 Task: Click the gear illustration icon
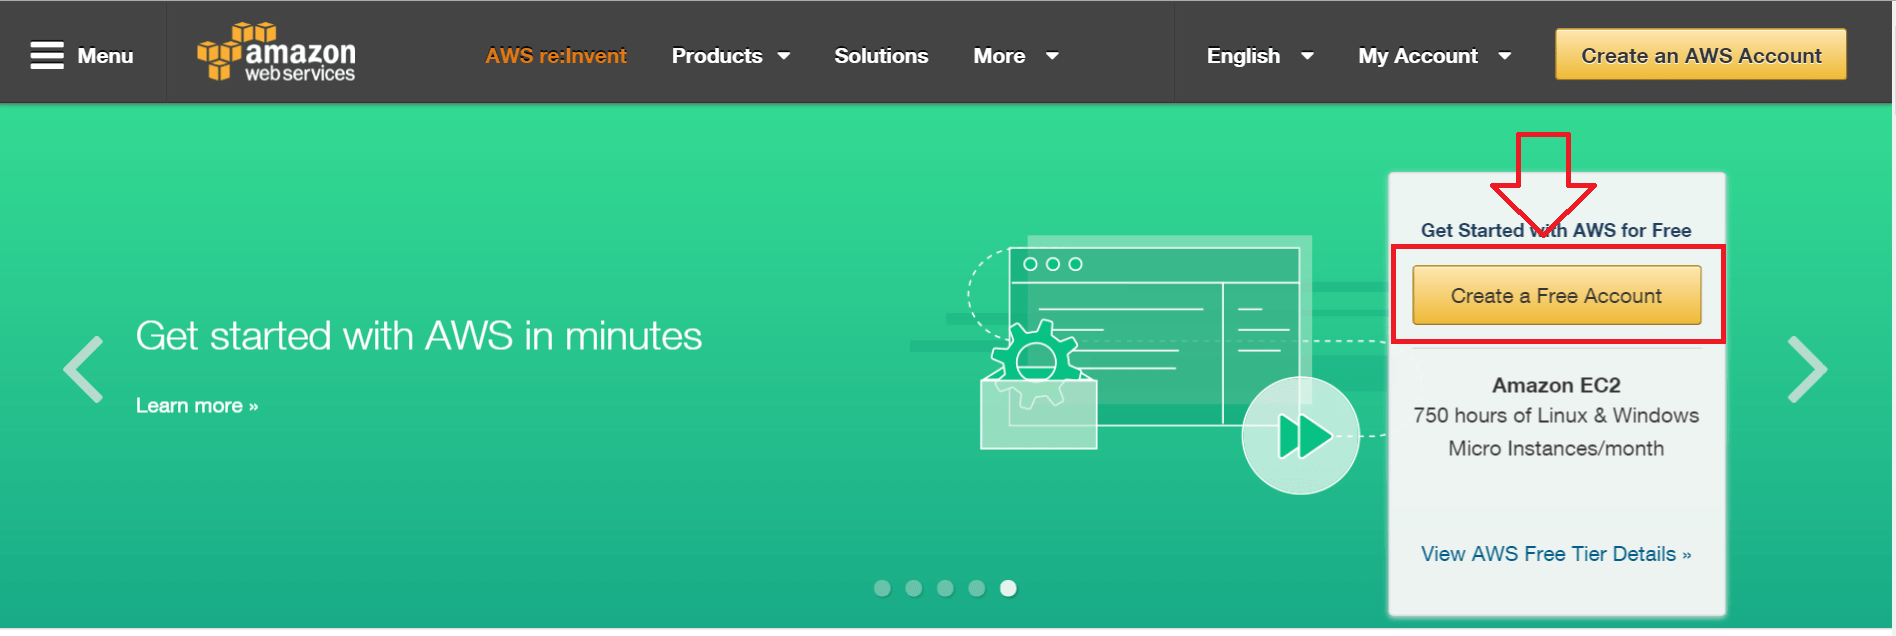(x=1037, y=364)
